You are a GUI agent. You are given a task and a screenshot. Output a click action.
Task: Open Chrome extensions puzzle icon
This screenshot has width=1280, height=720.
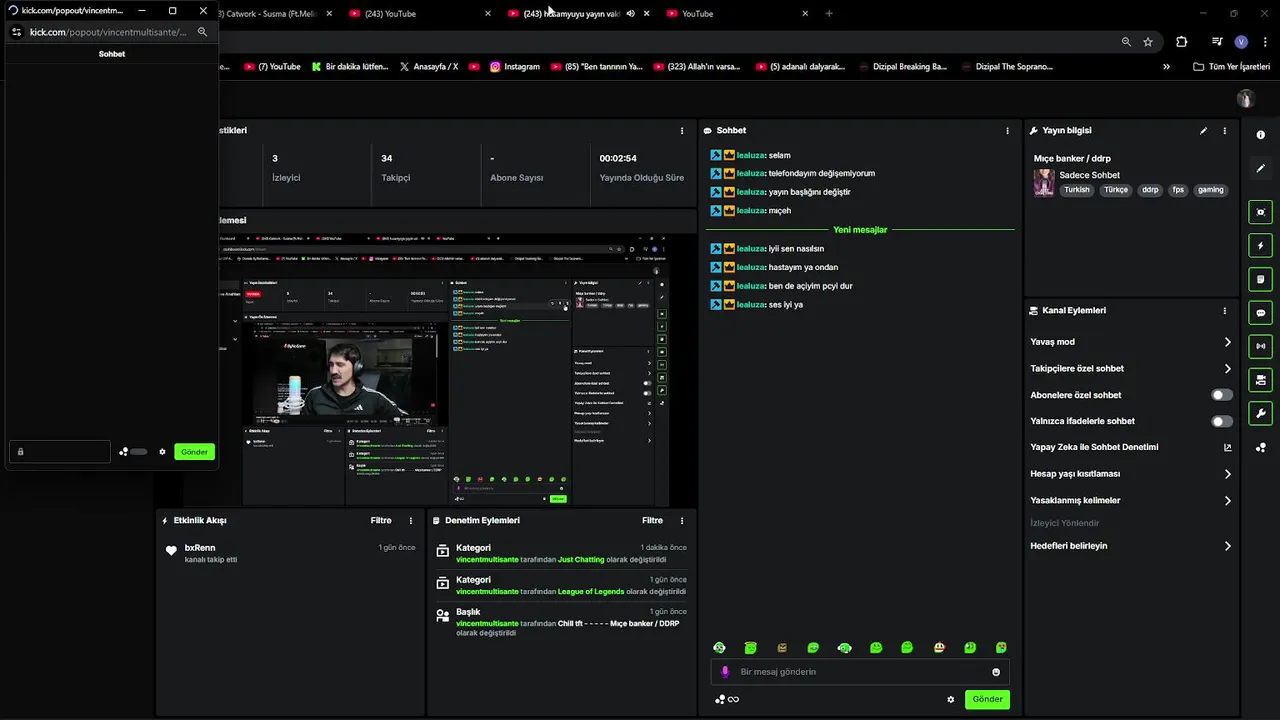1182,42
